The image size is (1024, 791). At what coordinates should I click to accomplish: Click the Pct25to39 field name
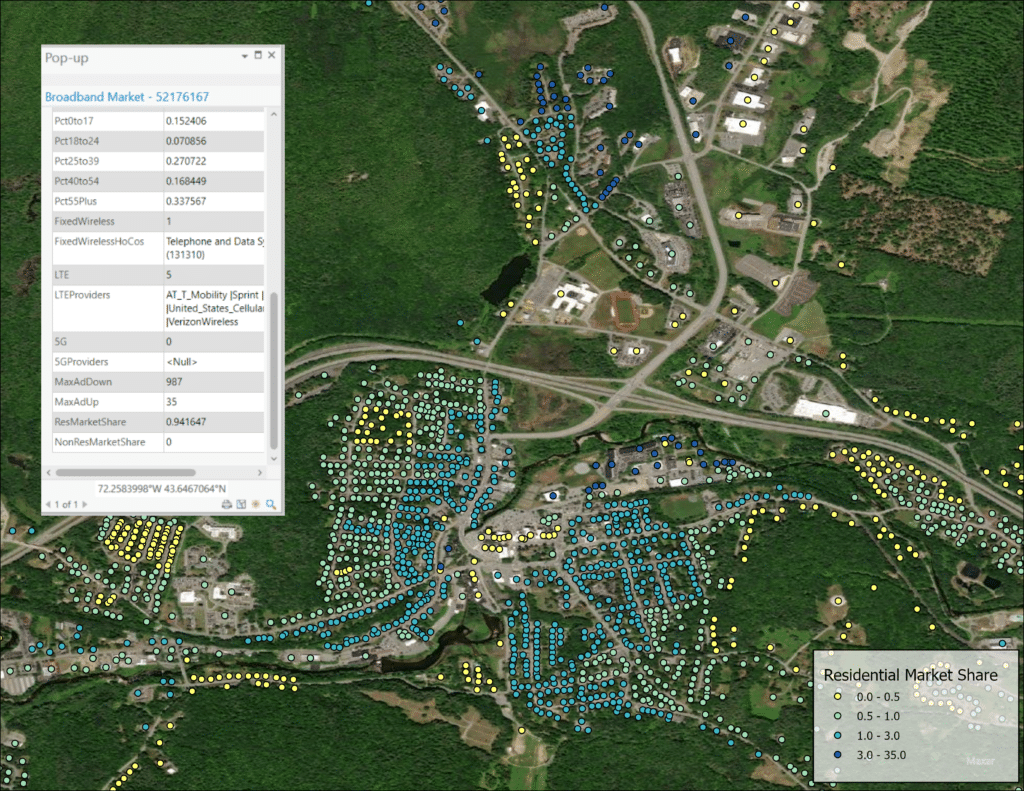[77, 161]
